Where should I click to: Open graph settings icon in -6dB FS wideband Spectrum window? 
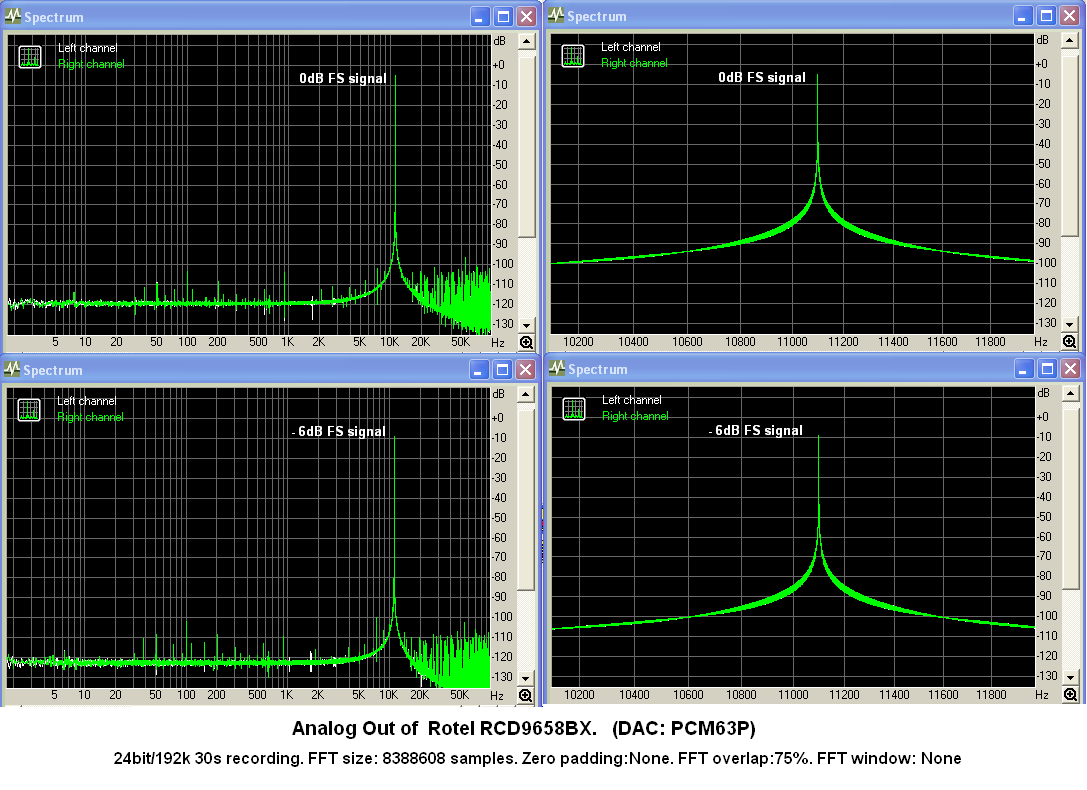point(29,410)
